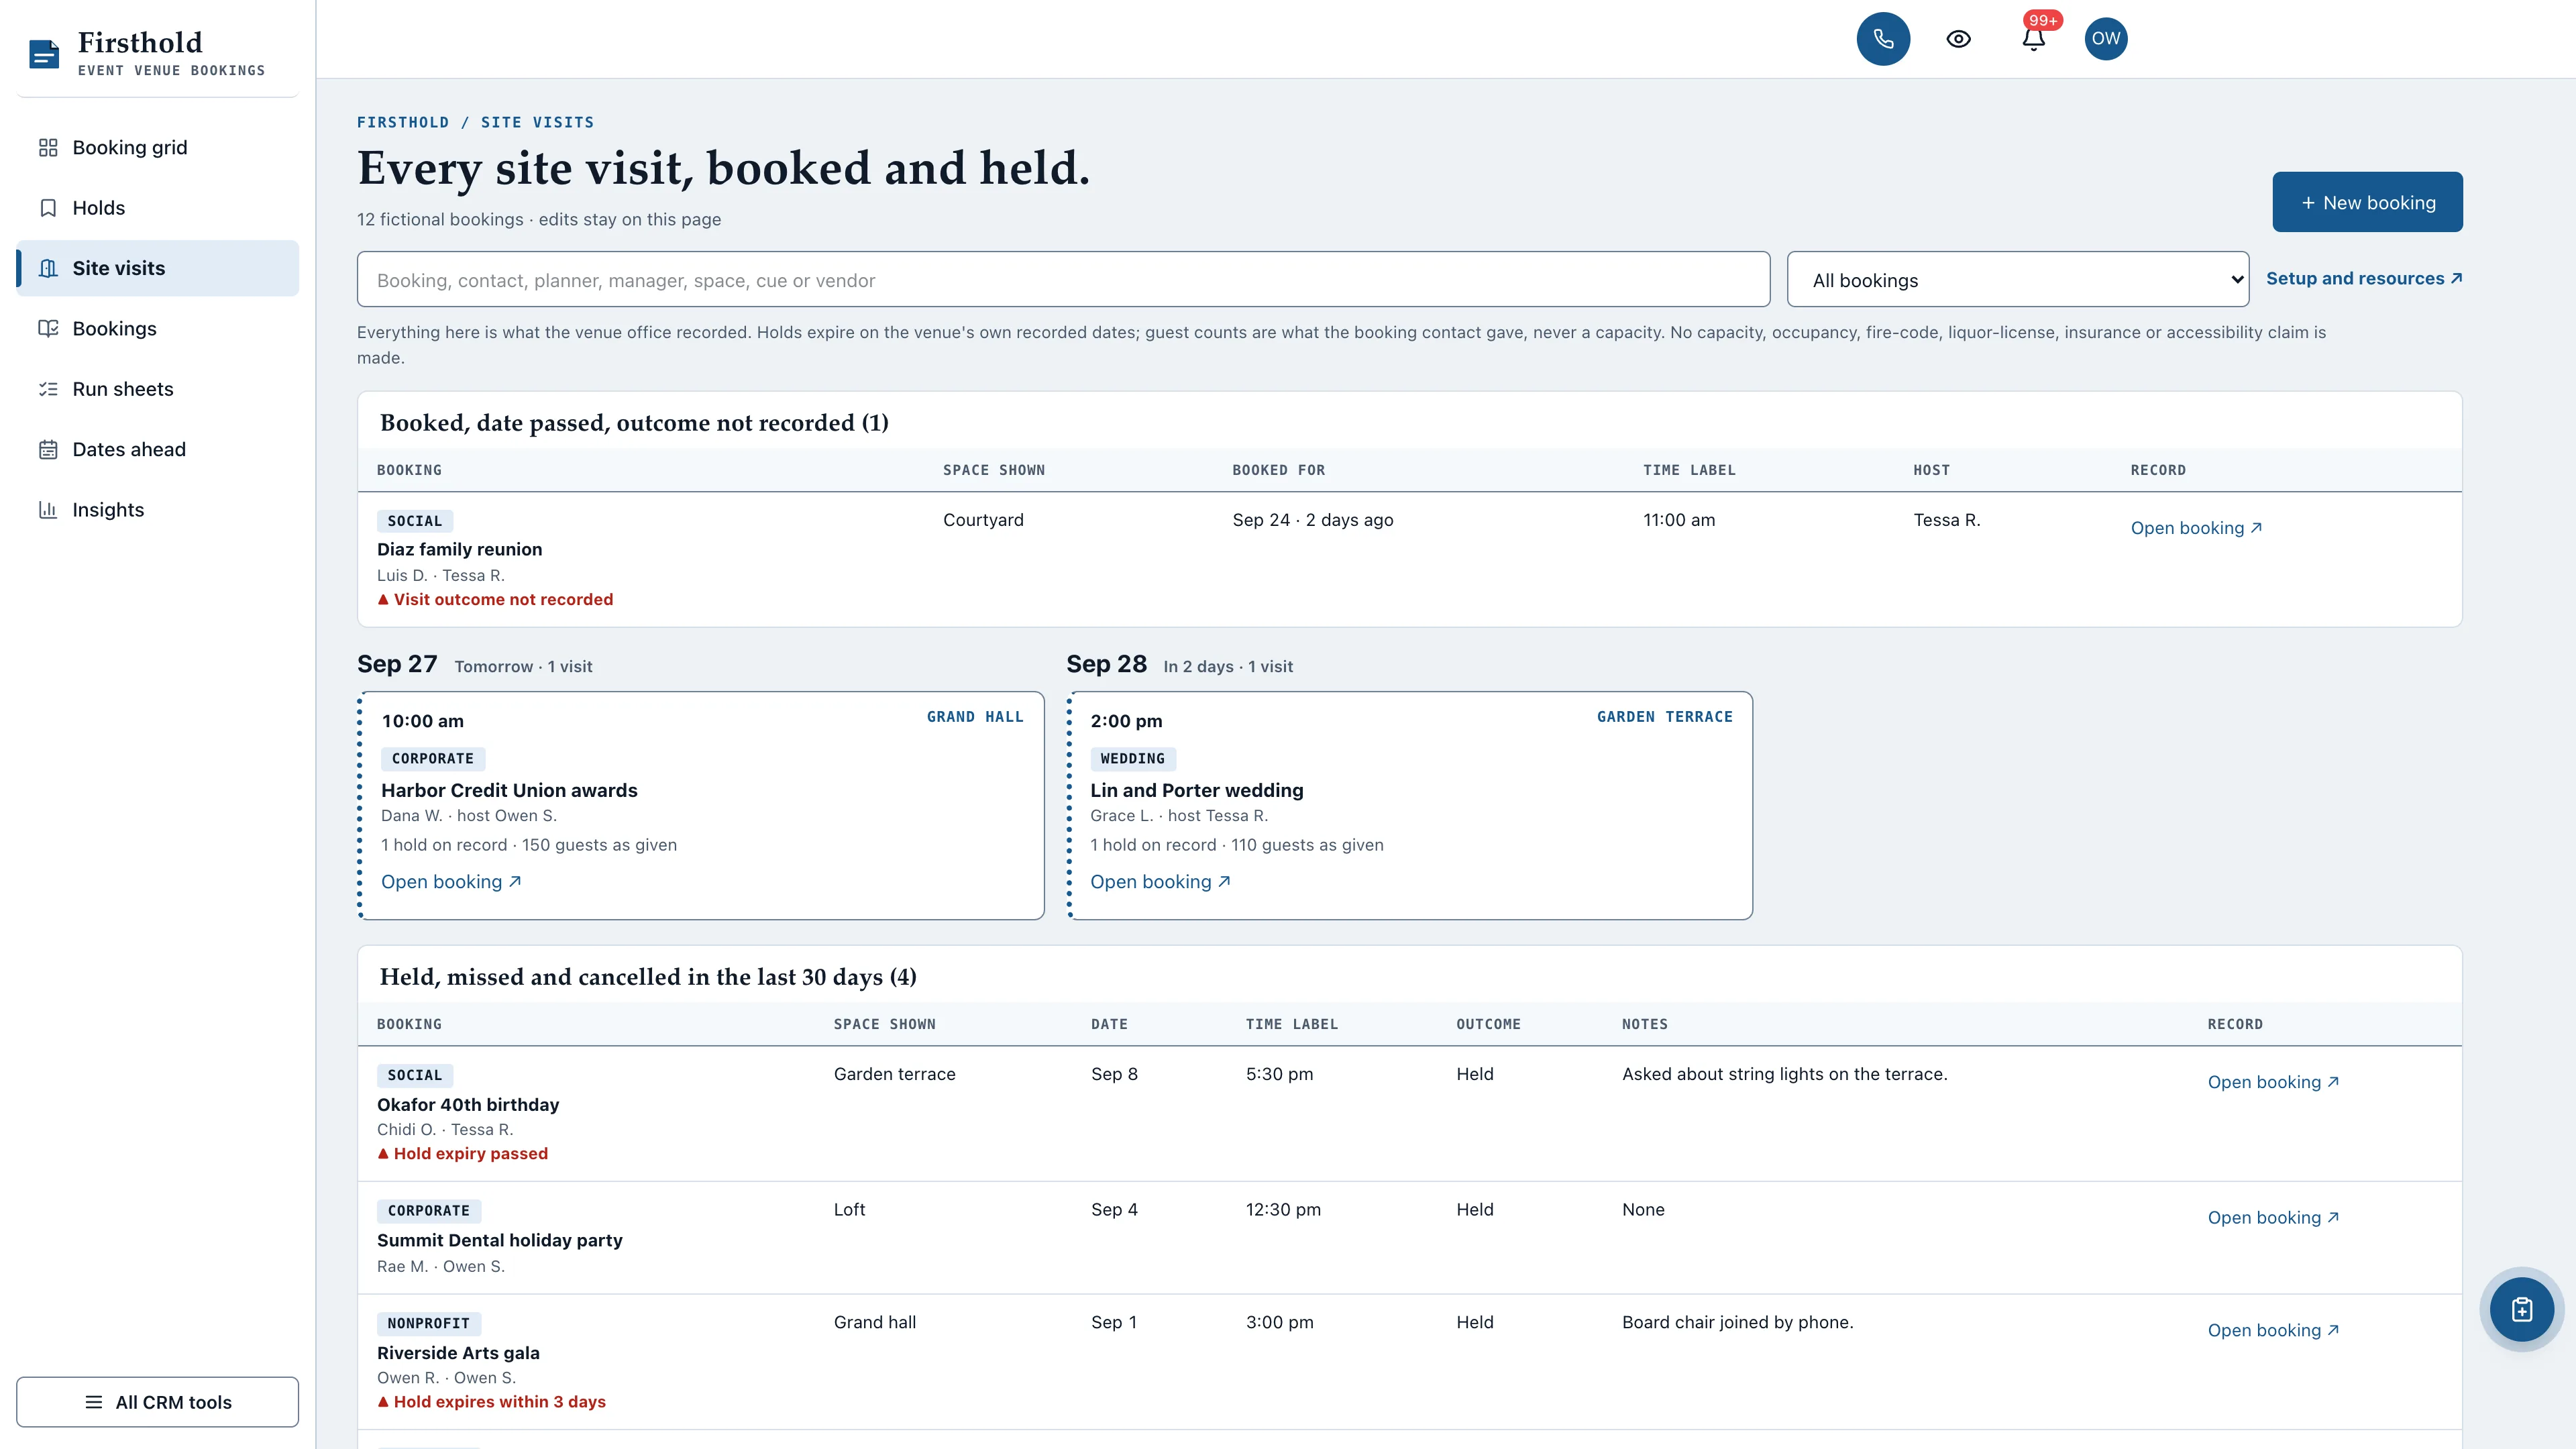This screenshot has width=2576, height=1449.
Task: Click the Holds bookmark icon
Action: coord(48,208)
